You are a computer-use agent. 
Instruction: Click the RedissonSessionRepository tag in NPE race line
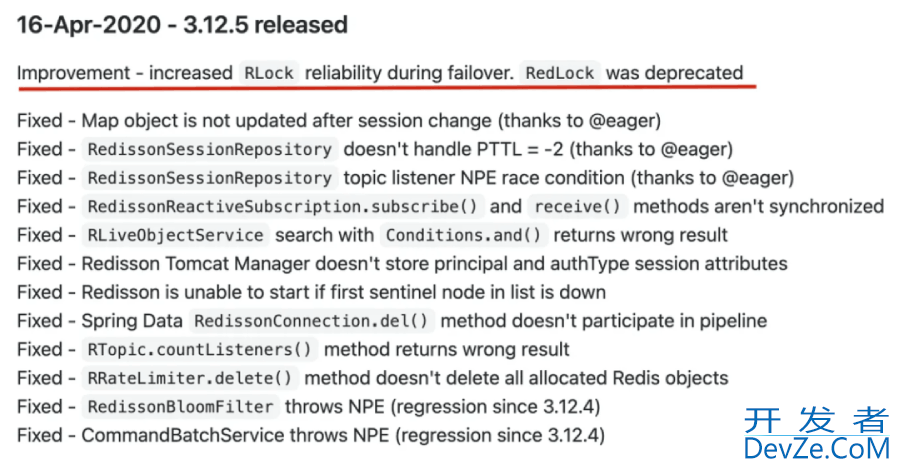click(x=210, y=178)
